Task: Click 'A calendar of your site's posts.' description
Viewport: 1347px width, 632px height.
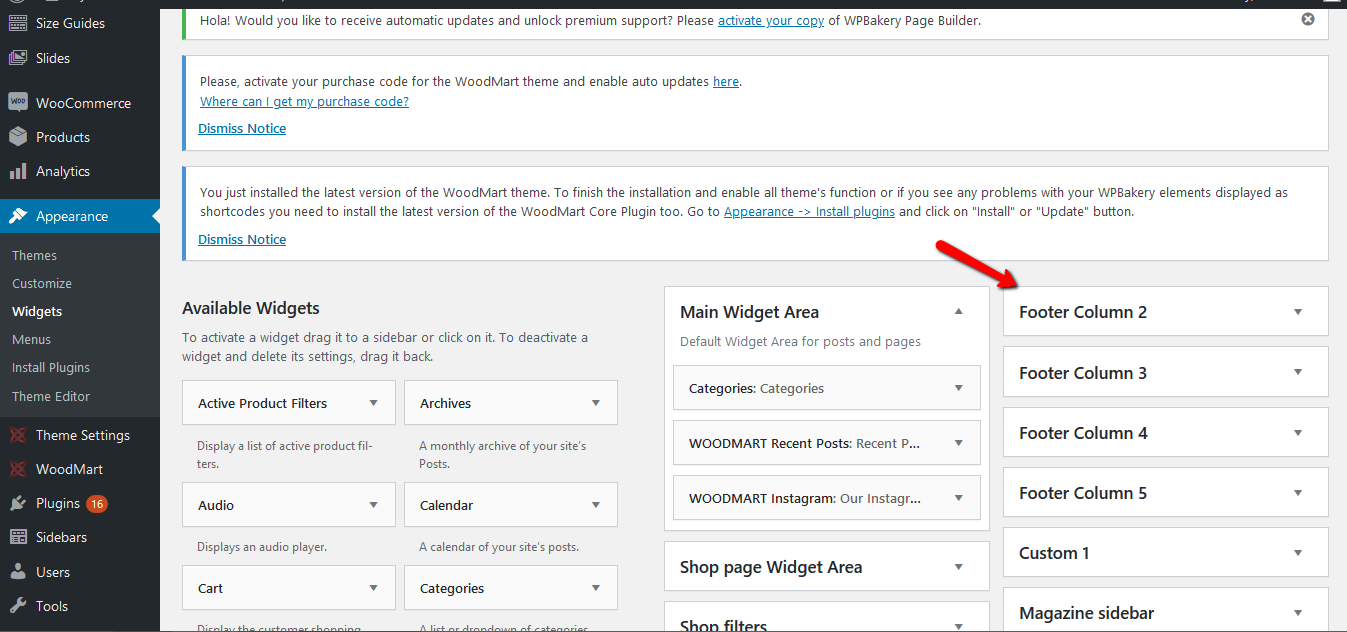Action: point(499,547)
